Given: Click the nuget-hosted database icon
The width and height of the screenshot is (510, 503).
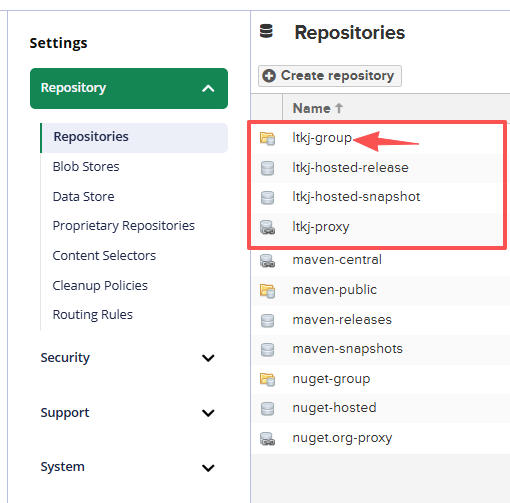Looking at the screenshot, I should click(267, 408).
